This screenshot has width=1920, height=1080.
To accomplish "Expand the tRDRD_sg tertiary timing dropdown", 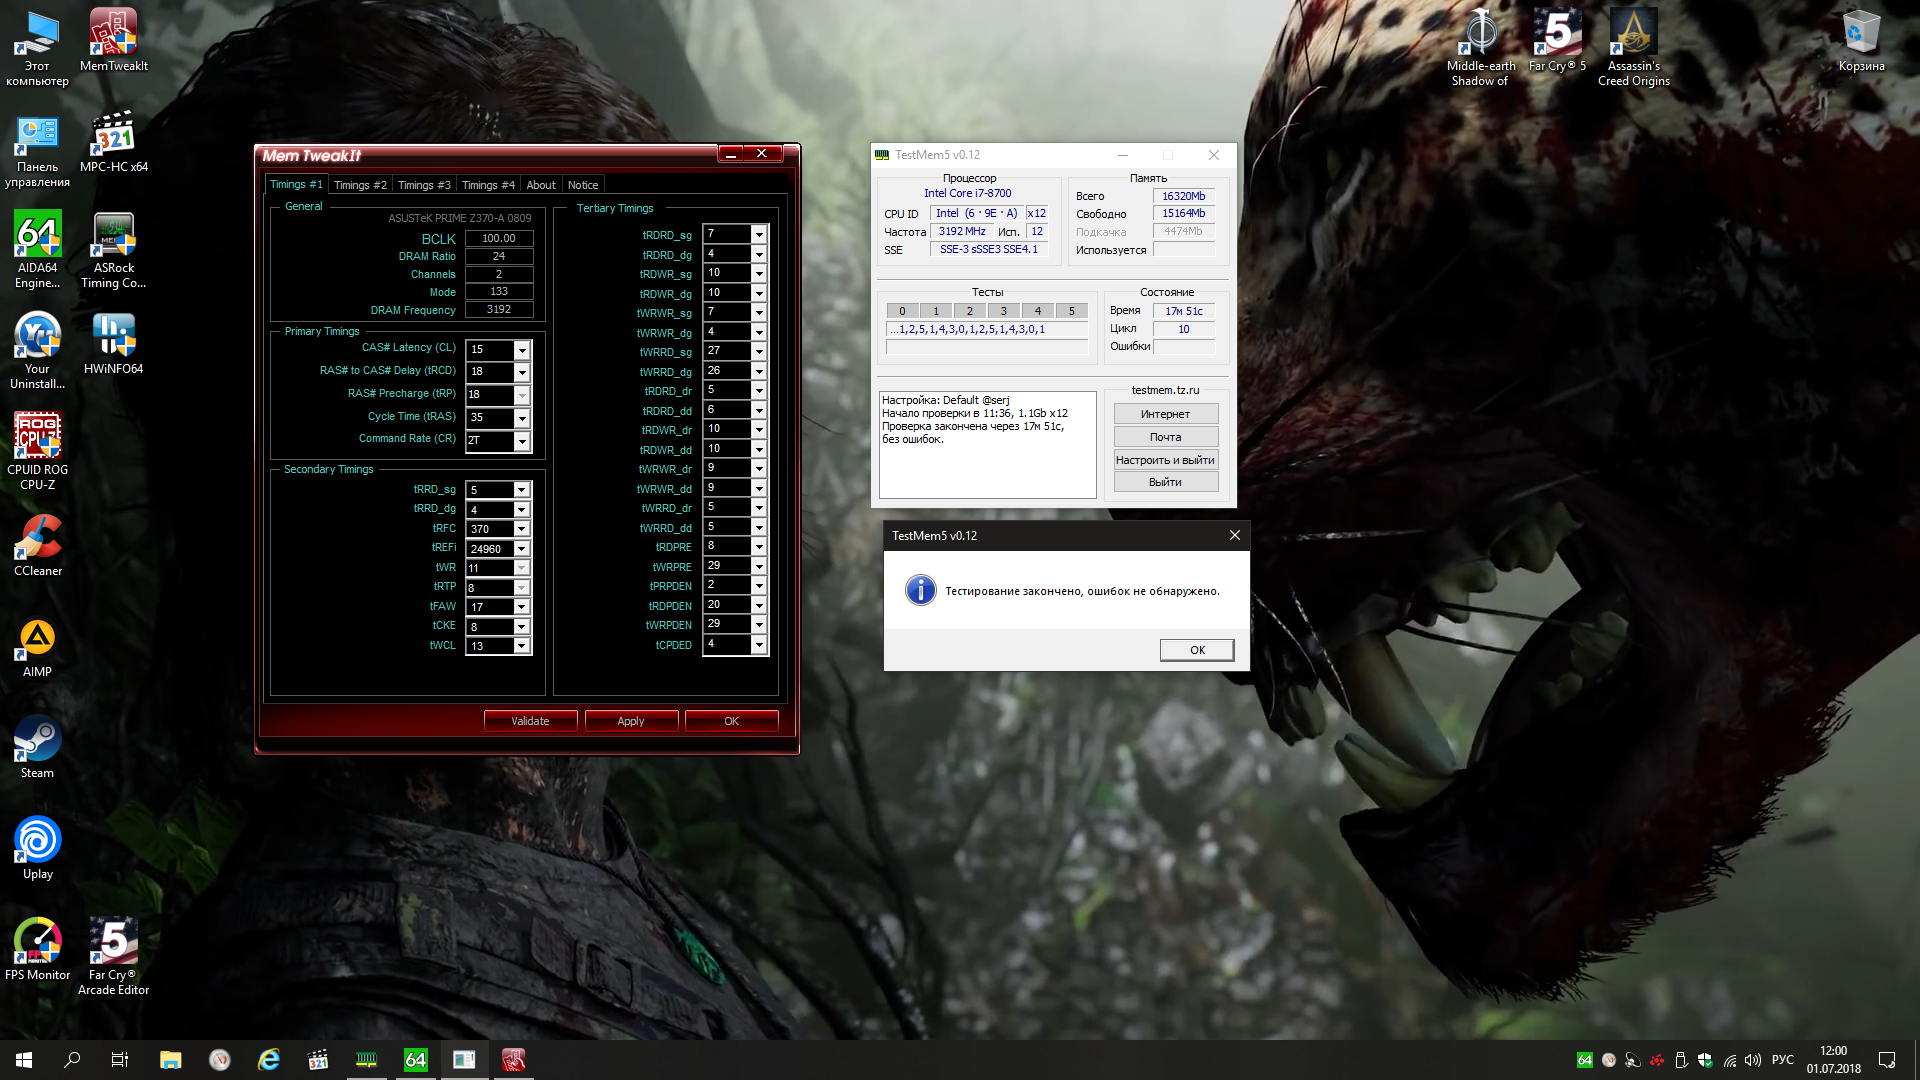I will point(759,235).
